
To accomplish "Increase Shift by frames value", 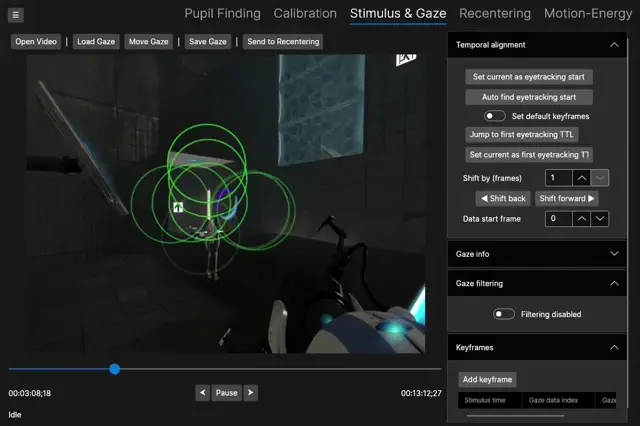I will [x=582, y=178].
